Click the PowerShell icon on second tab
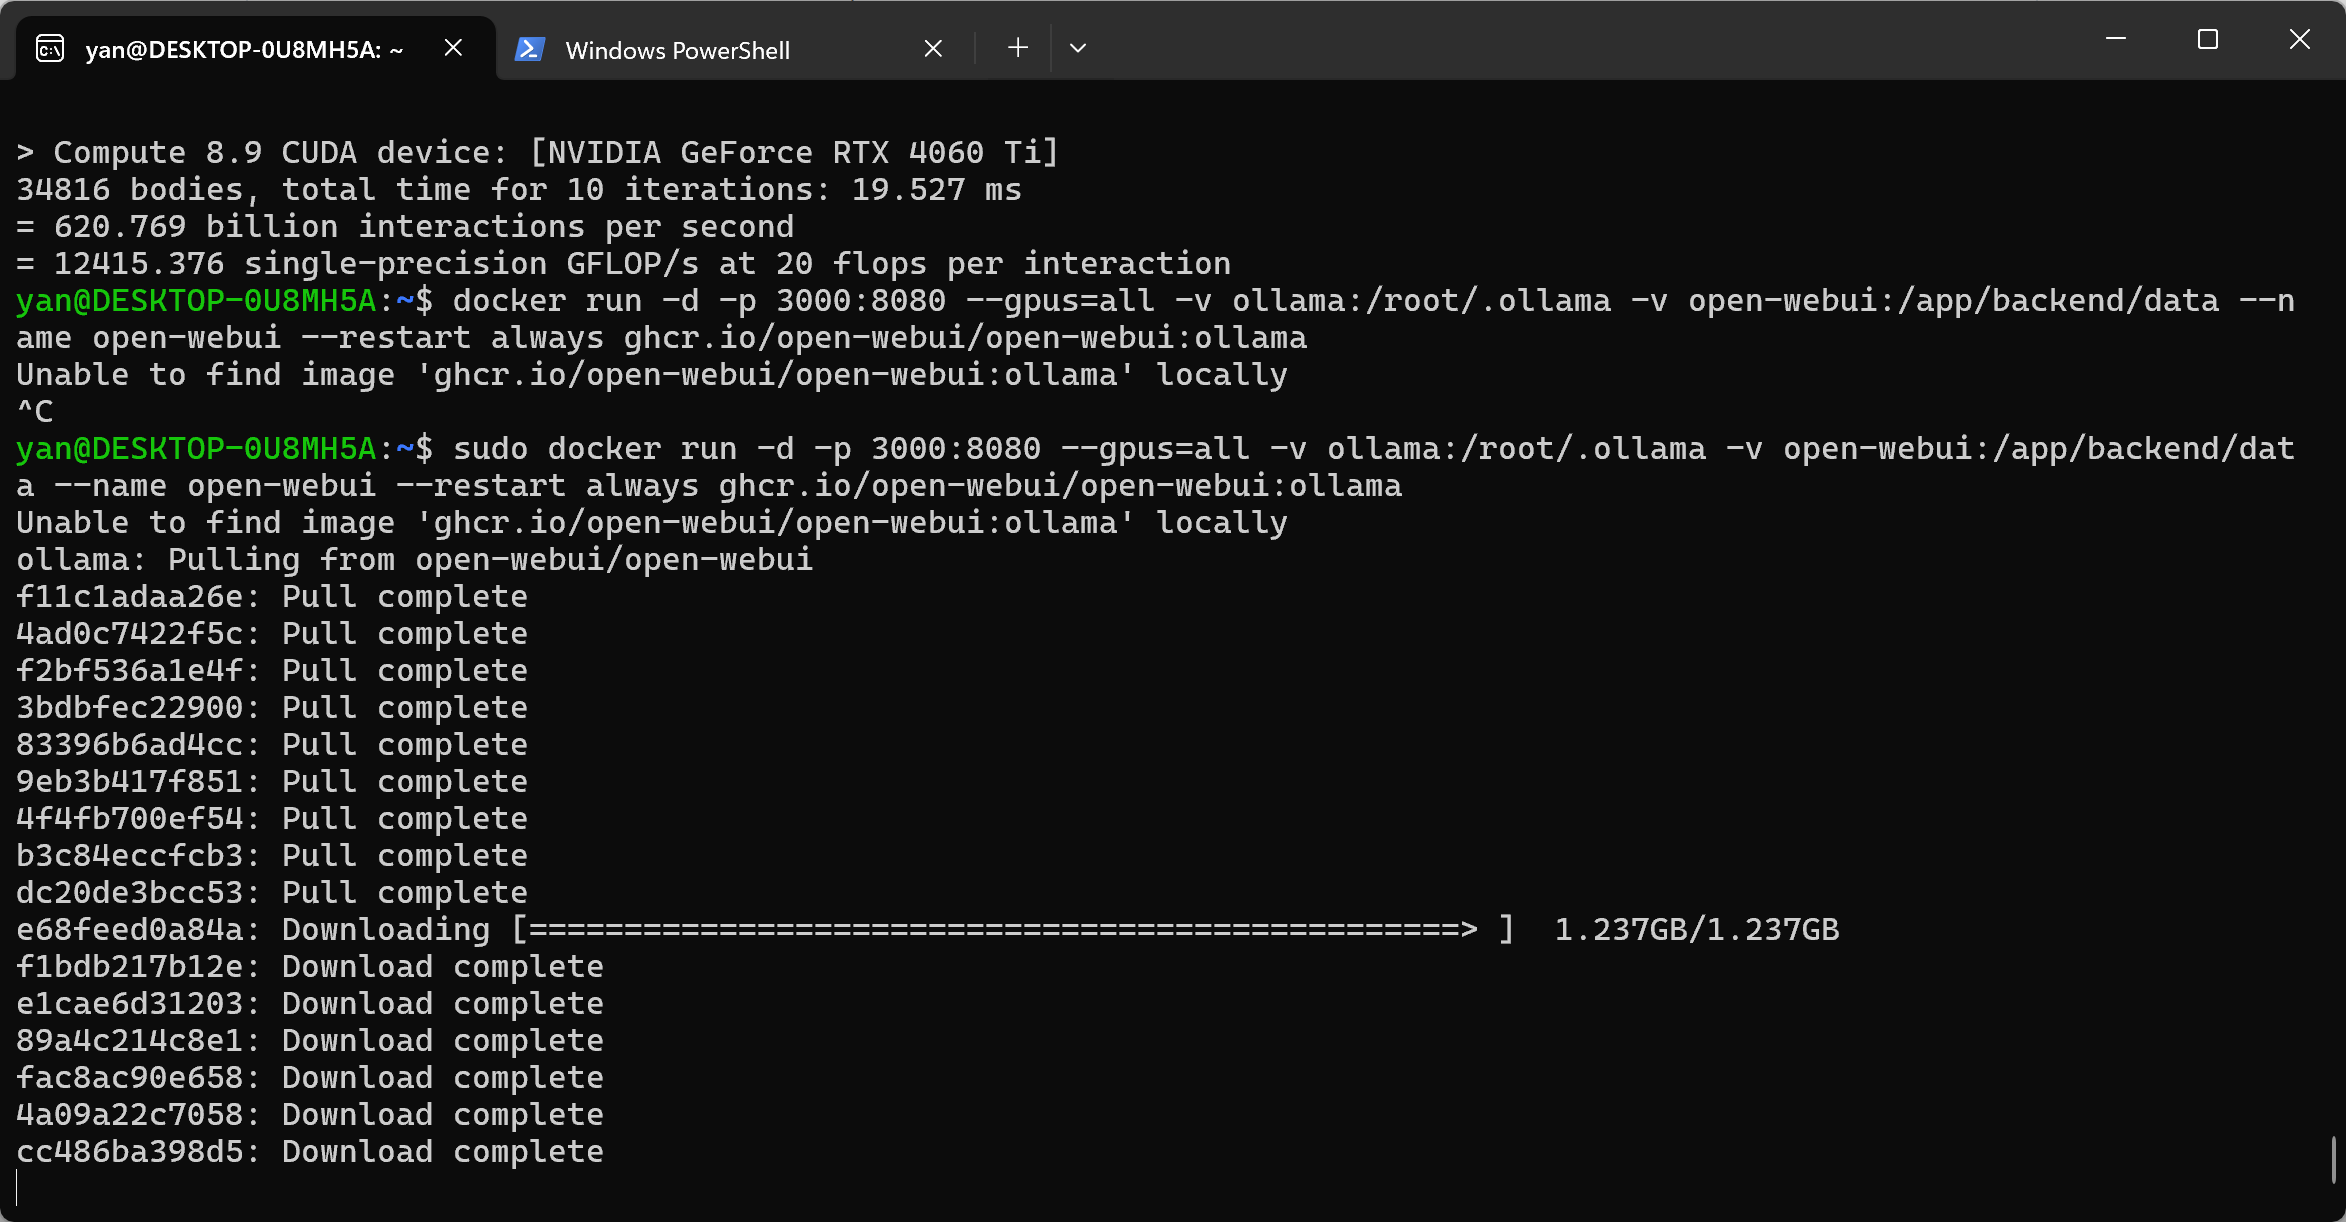The height and width of the screenshot is (1222, 2346). [x=529, y=48]
